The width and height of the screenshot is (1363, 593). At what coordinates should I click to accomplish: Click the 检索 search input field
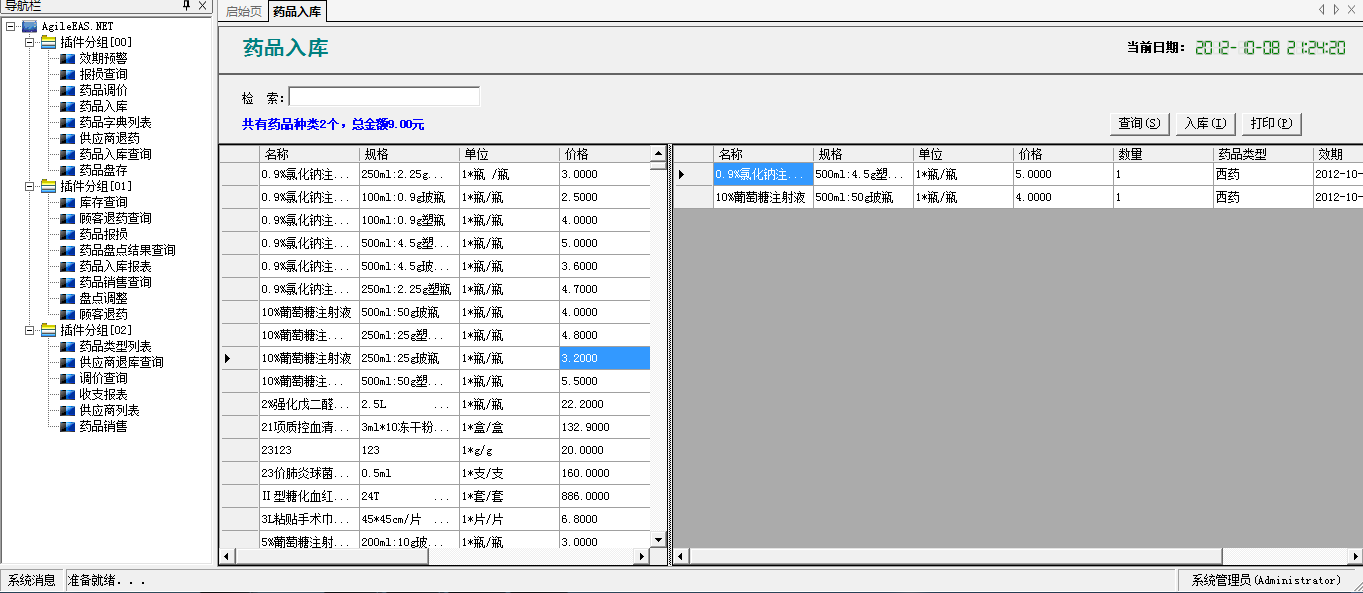coord(384,97)
